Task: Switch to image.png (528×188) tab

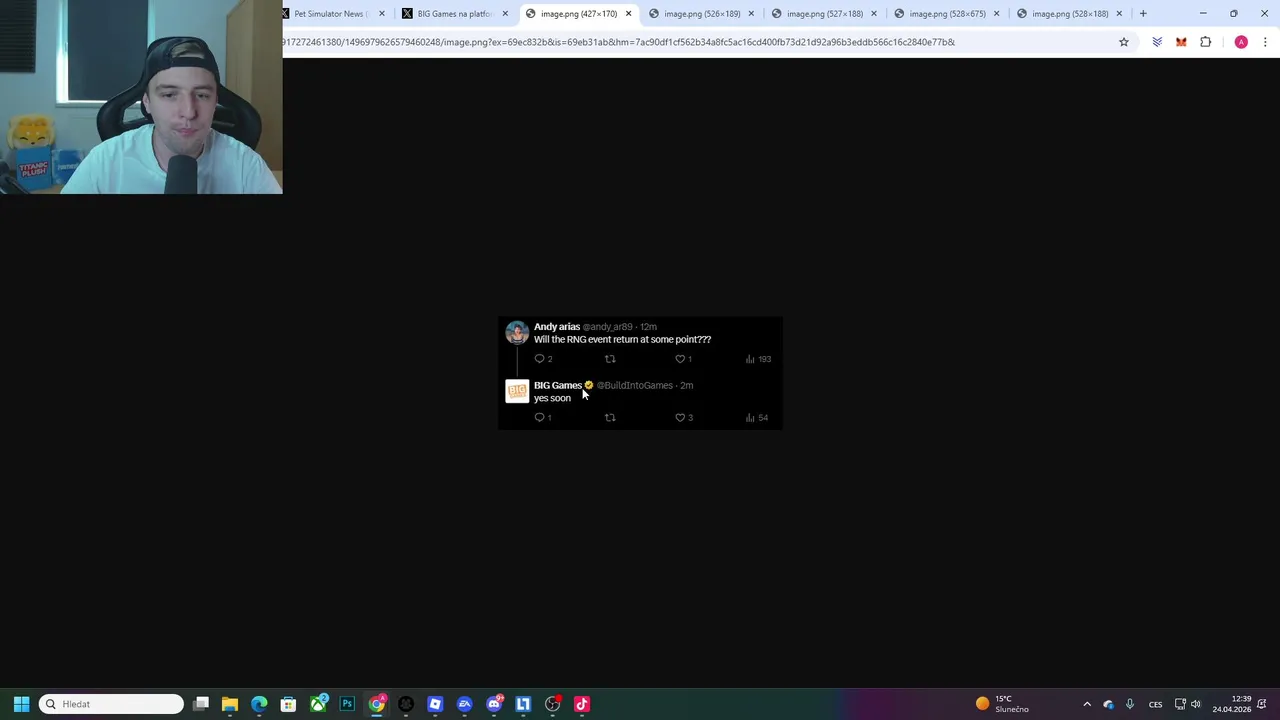Action: (x=1070, y=14)
